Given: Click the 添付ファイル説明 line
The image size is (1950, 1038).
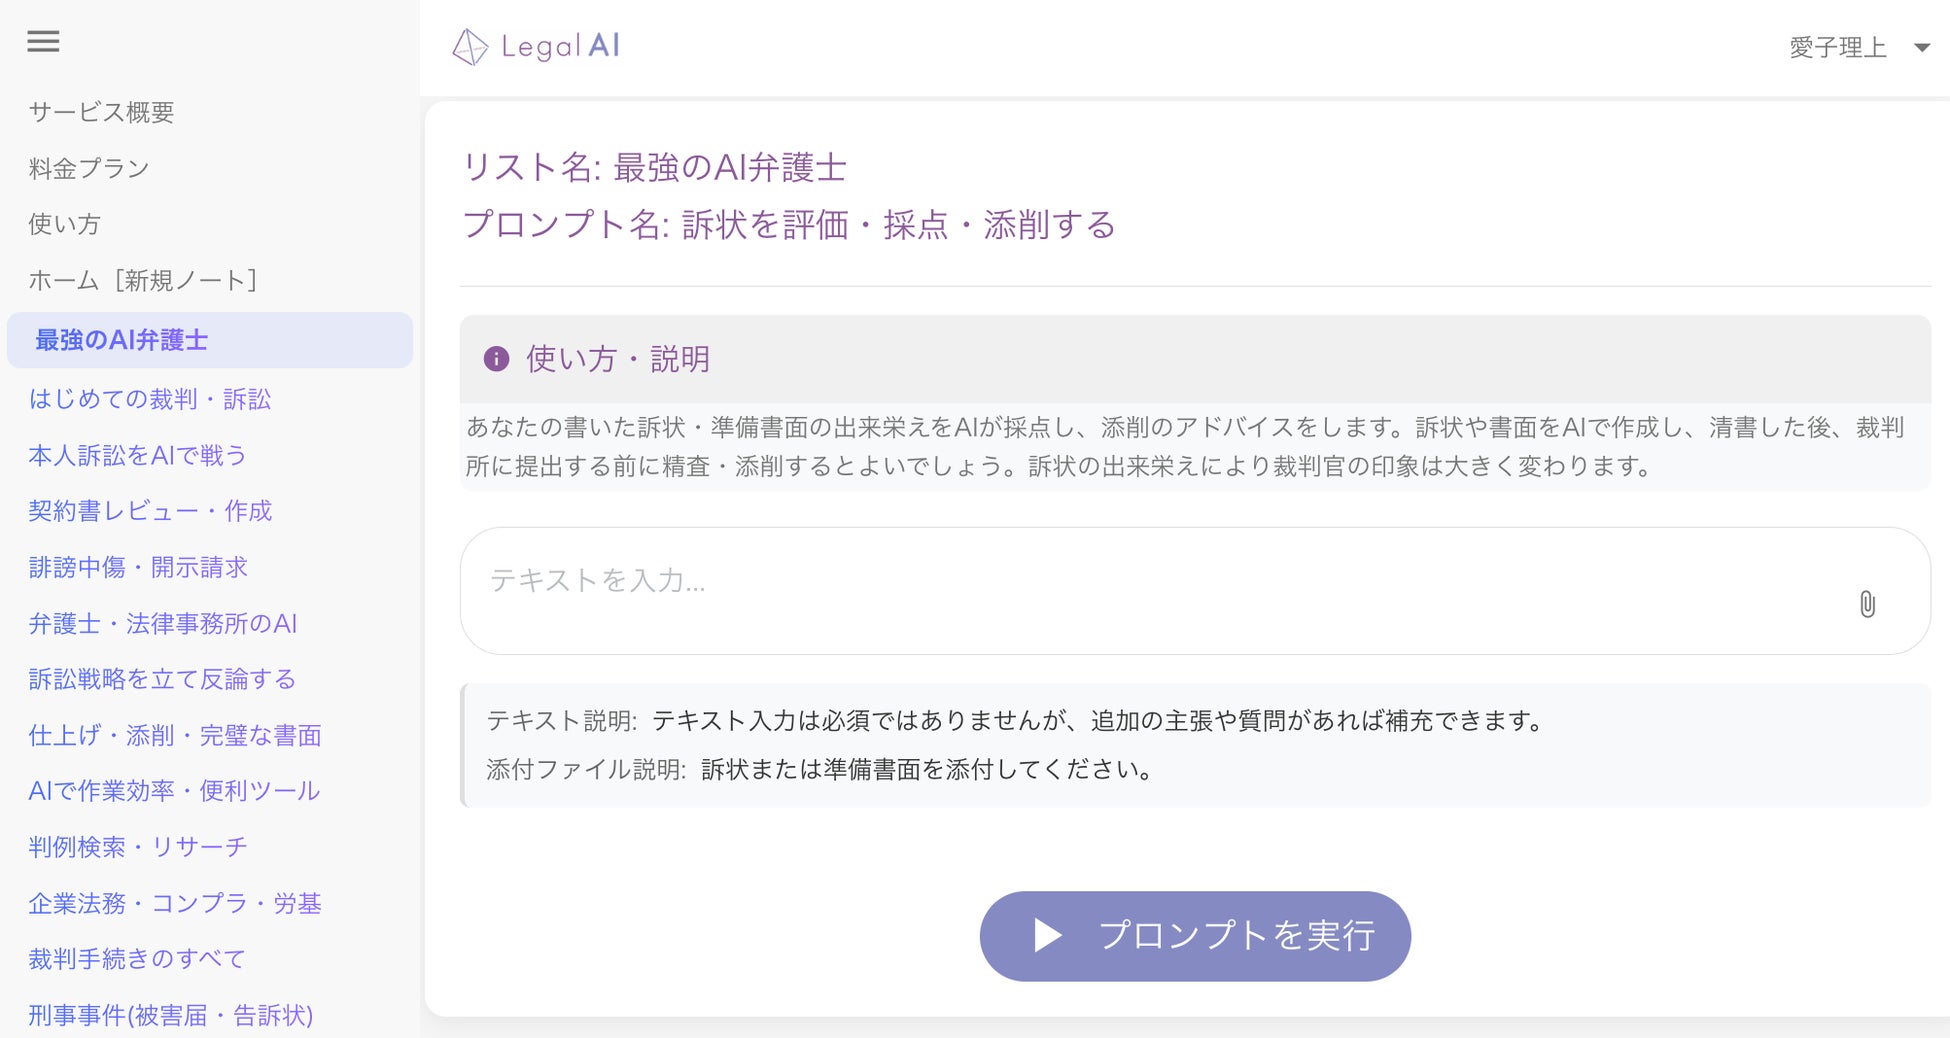Looking at the screenshot, I should point(821,769).
